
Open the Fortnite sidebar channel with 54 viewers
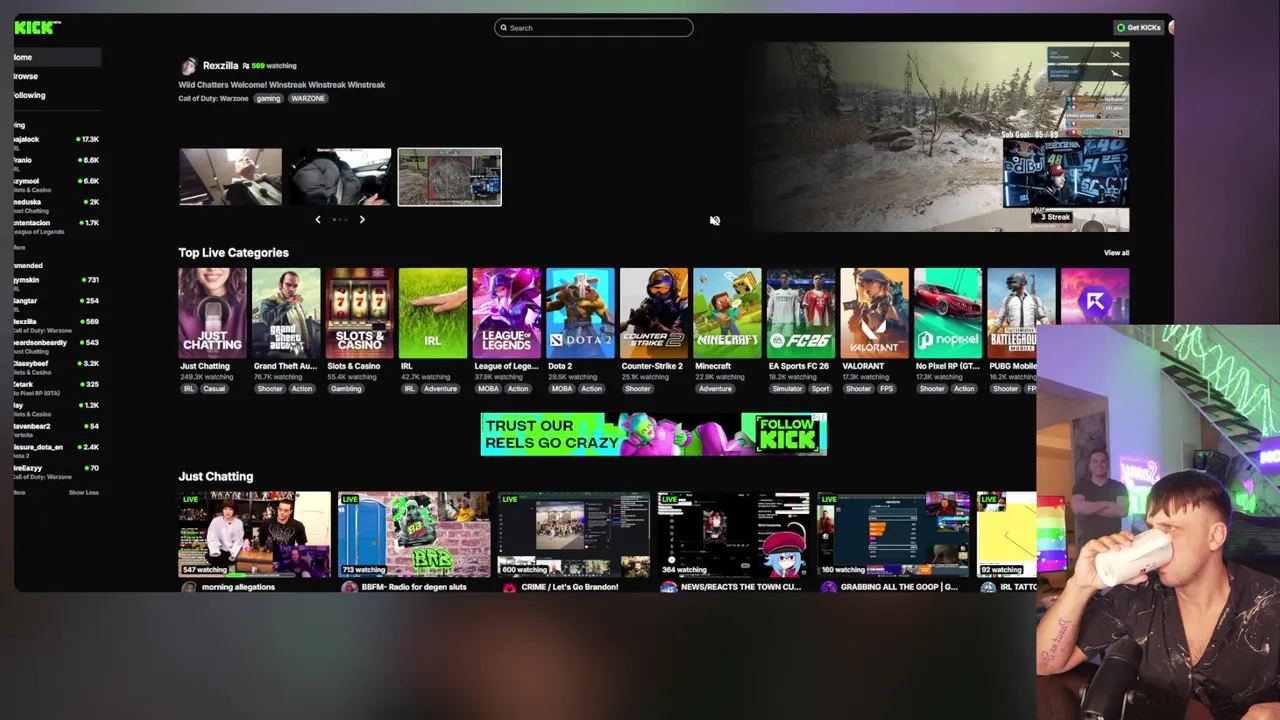pyautogui.click(x=57, y=430)
